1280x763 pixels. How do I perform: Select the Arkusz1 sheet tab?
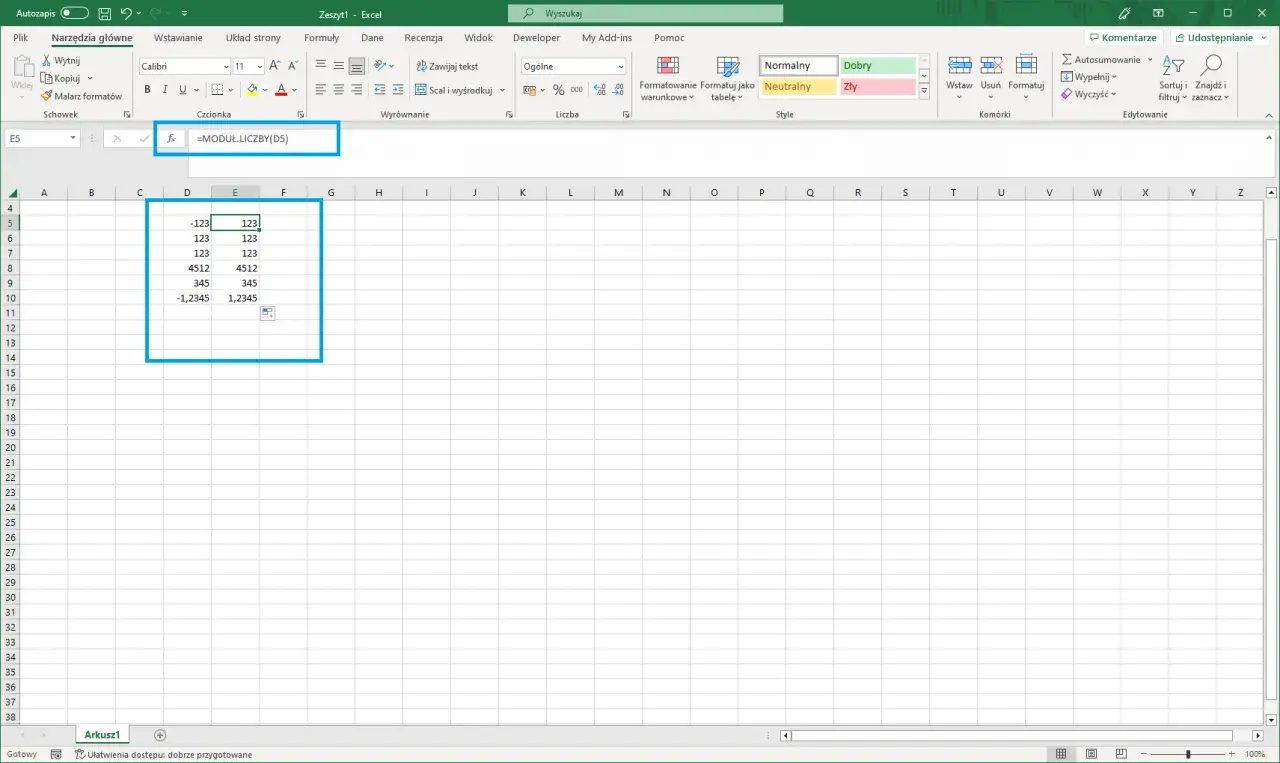click(x=102, y=735)
